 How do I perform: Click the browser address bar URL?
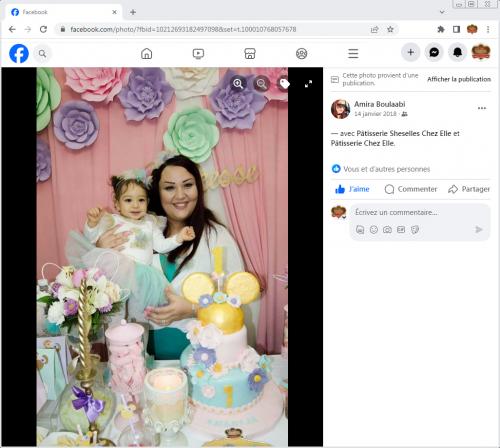(x=183, y=29)
